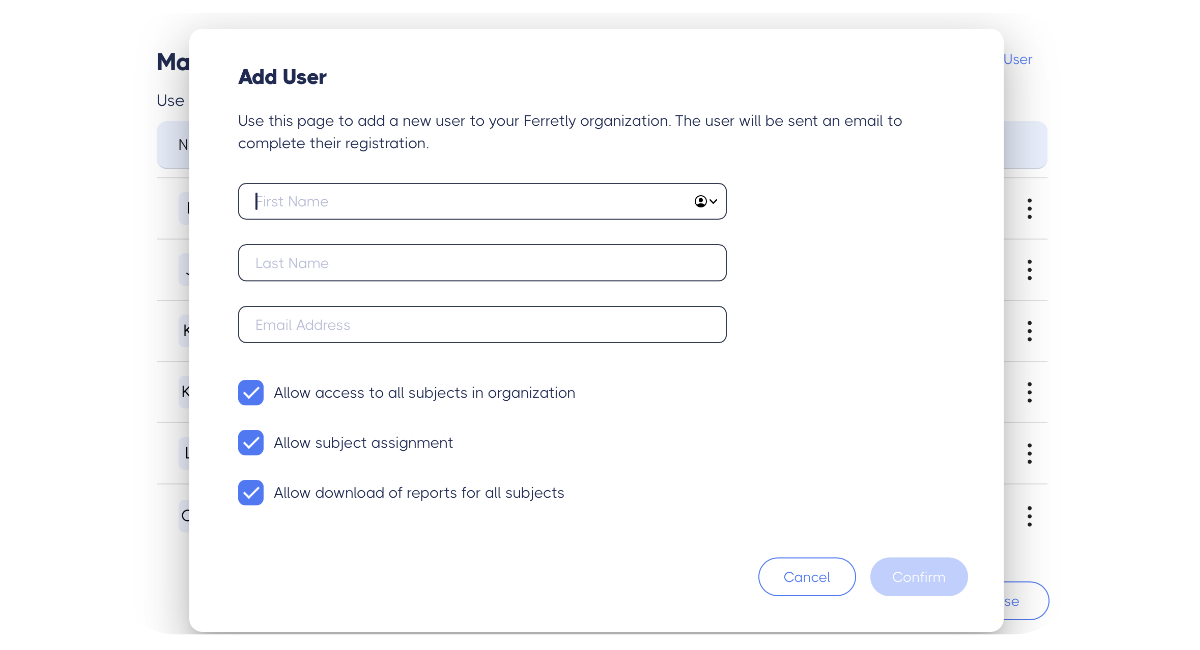Click the partially hidden User link
Image resolution: width=1200 pixels, height=650 pixels.
pos(1018,59)
